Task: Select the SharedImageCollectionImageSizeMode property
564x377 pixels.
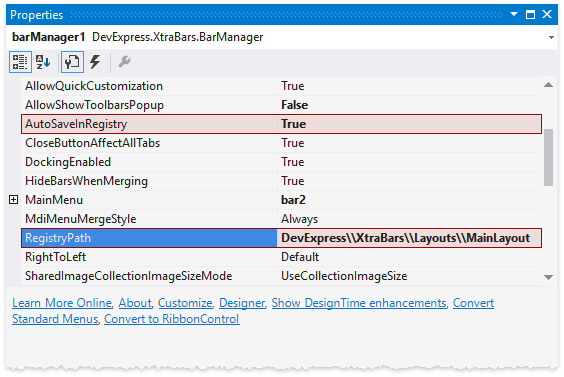Action: pos(149,276)
